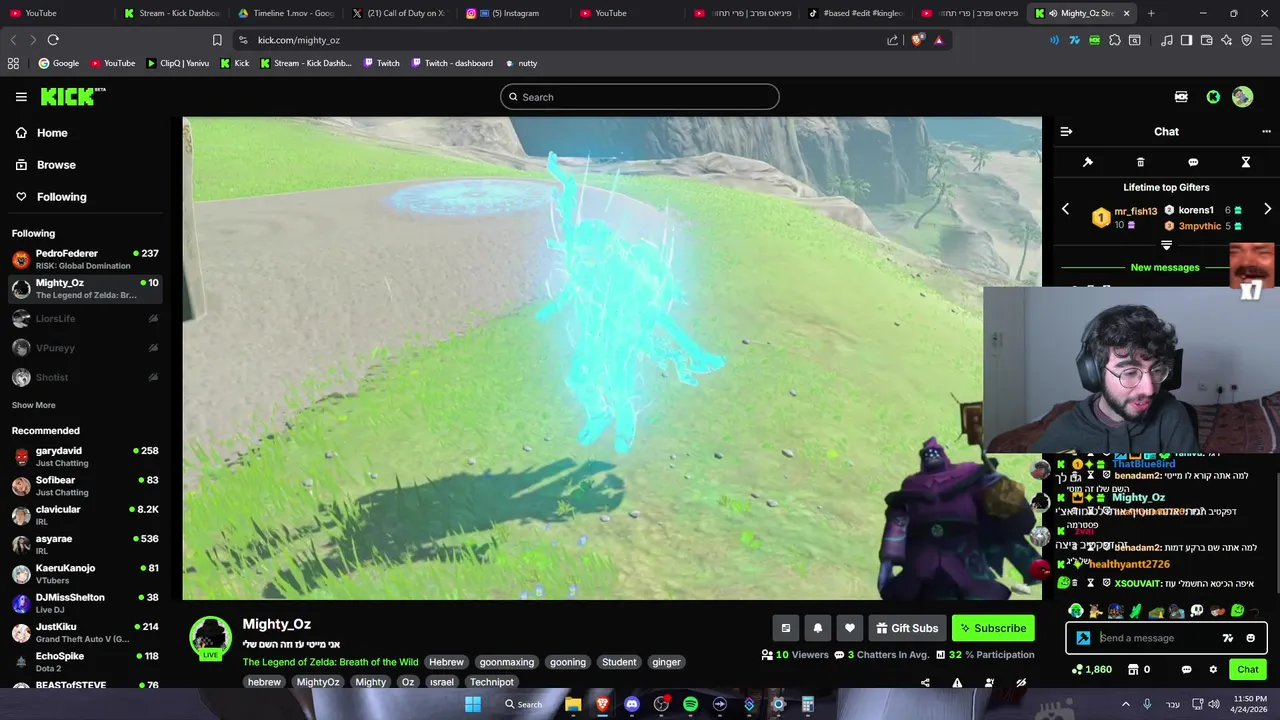Click the Brave Shields lion icon
The image size is (1280, 720).
[917, 40]
